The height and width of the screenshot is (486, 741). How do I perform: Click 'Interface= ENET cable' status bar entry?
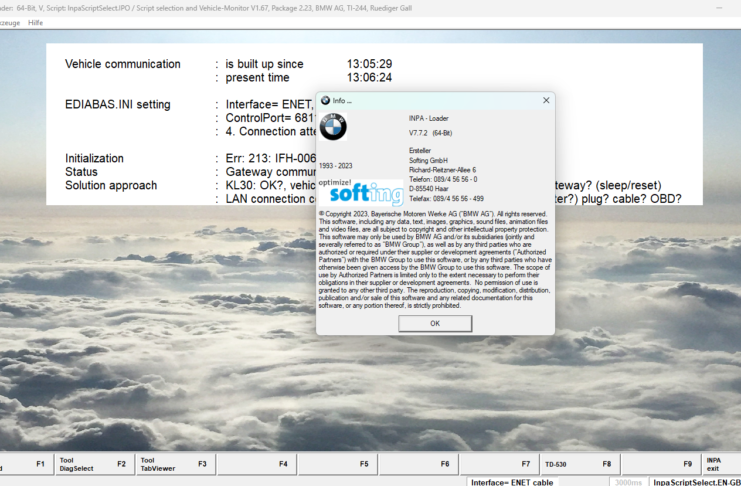coord(512,482)
